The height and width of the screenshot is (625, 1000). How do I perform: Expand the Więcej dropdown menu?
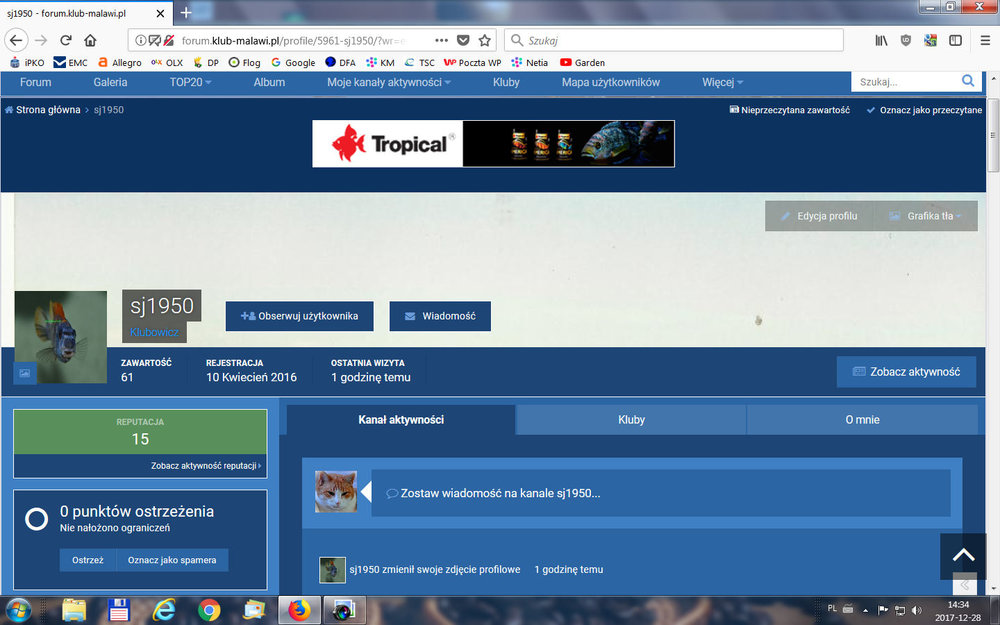[x=723, y=82]
